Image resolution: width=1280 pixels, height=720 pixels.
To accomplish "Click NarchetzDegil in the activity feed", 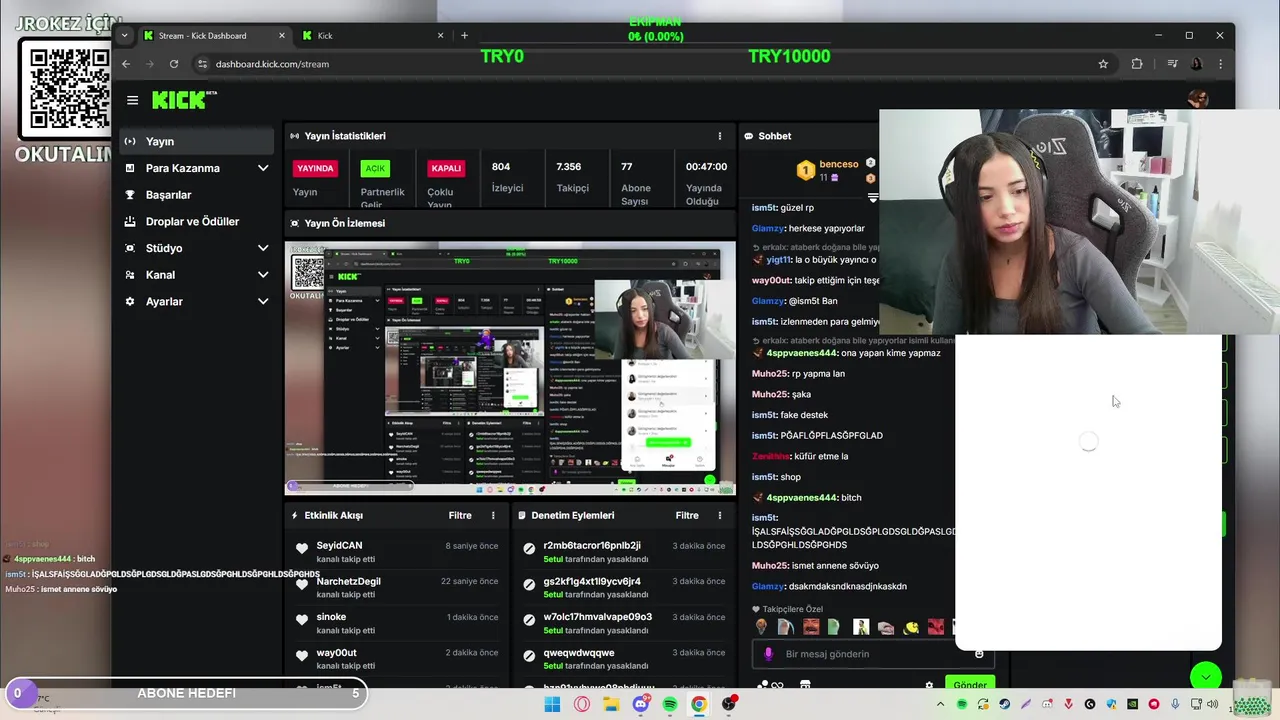I will click(x=348, y=582).
